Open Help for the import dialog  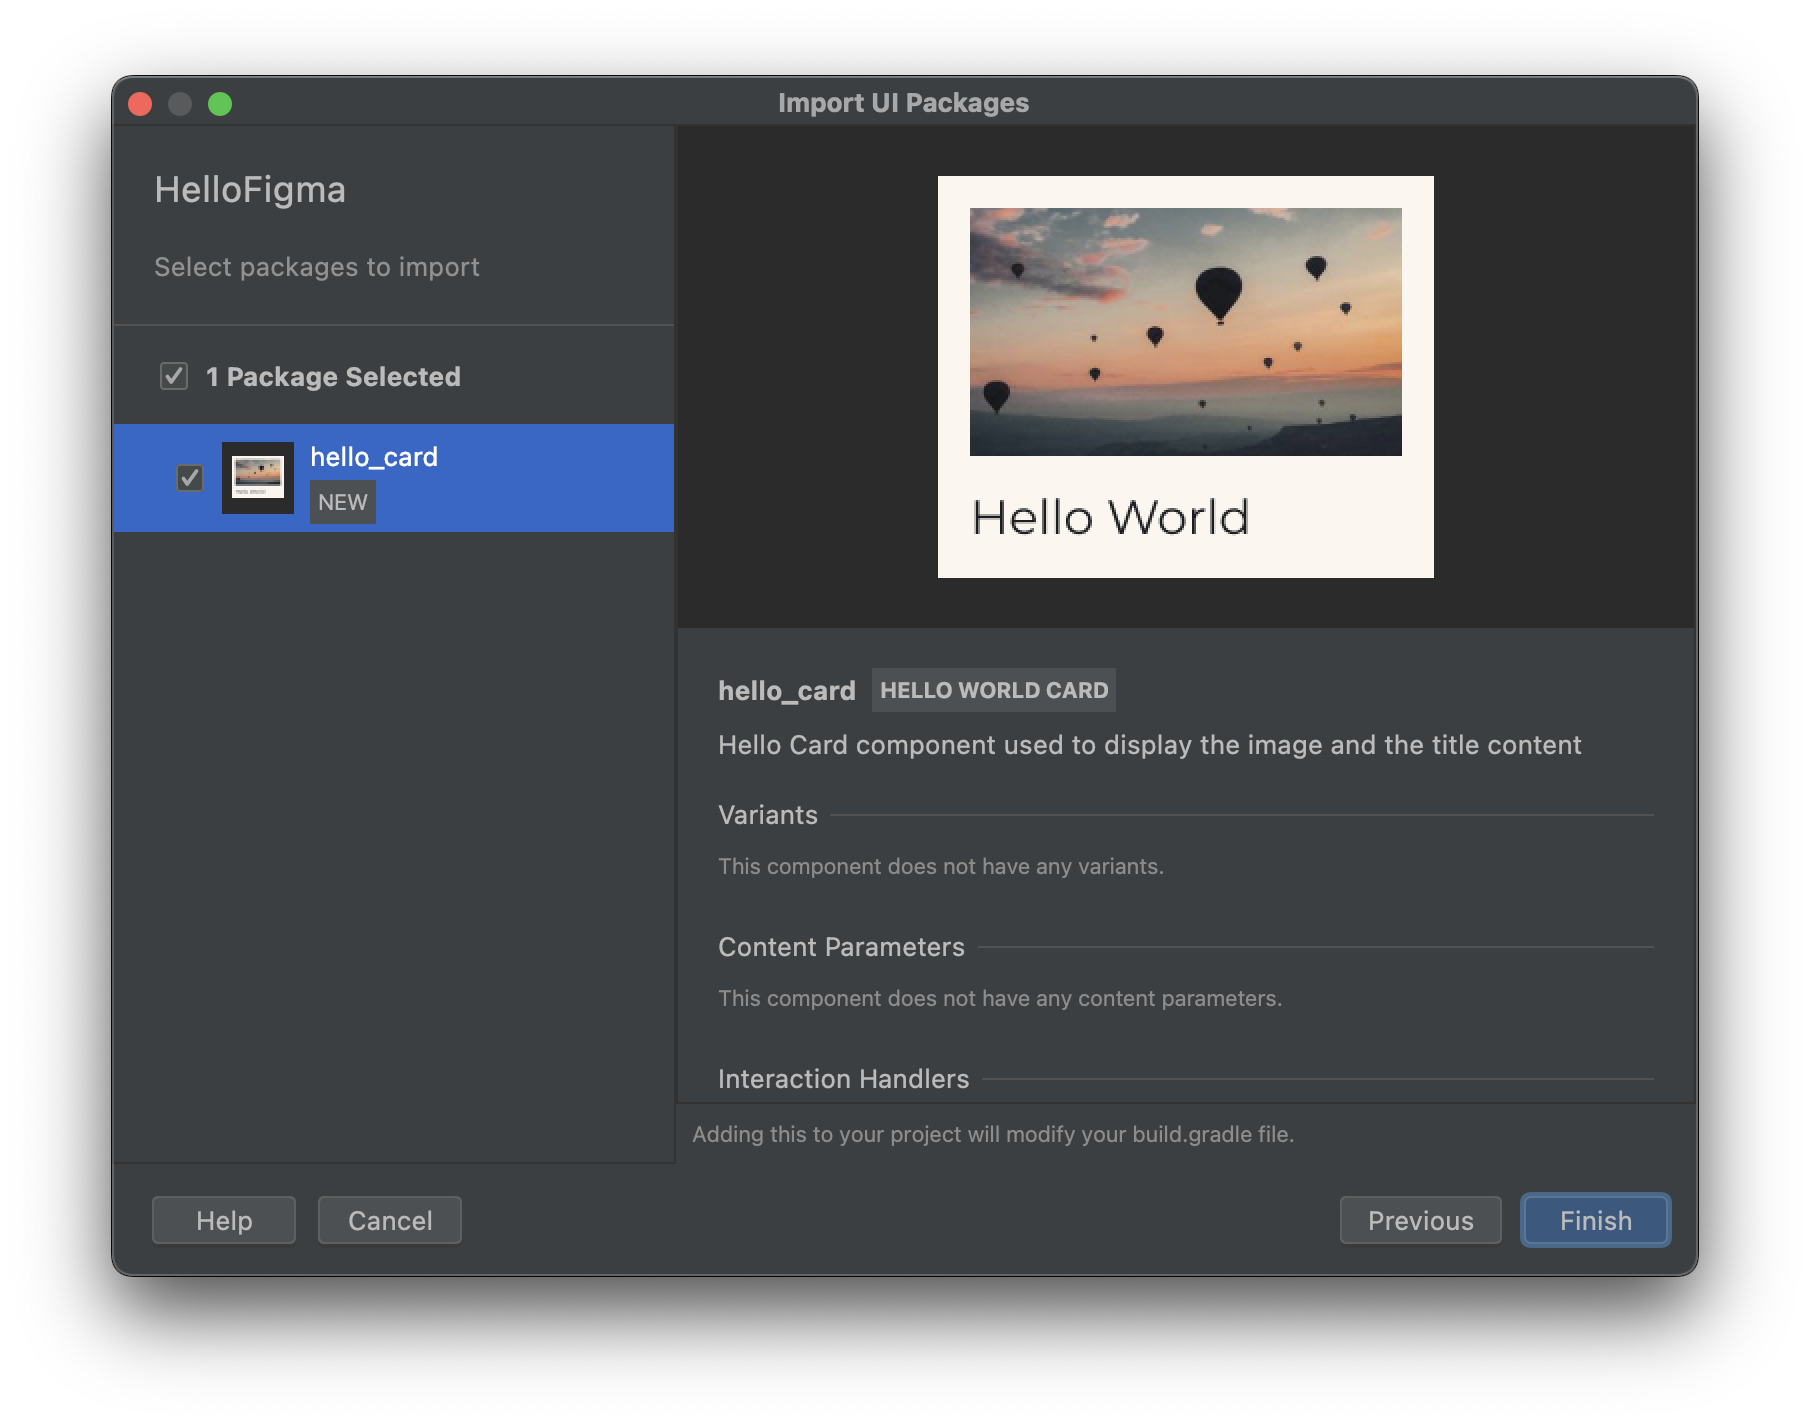[224, 1220]
